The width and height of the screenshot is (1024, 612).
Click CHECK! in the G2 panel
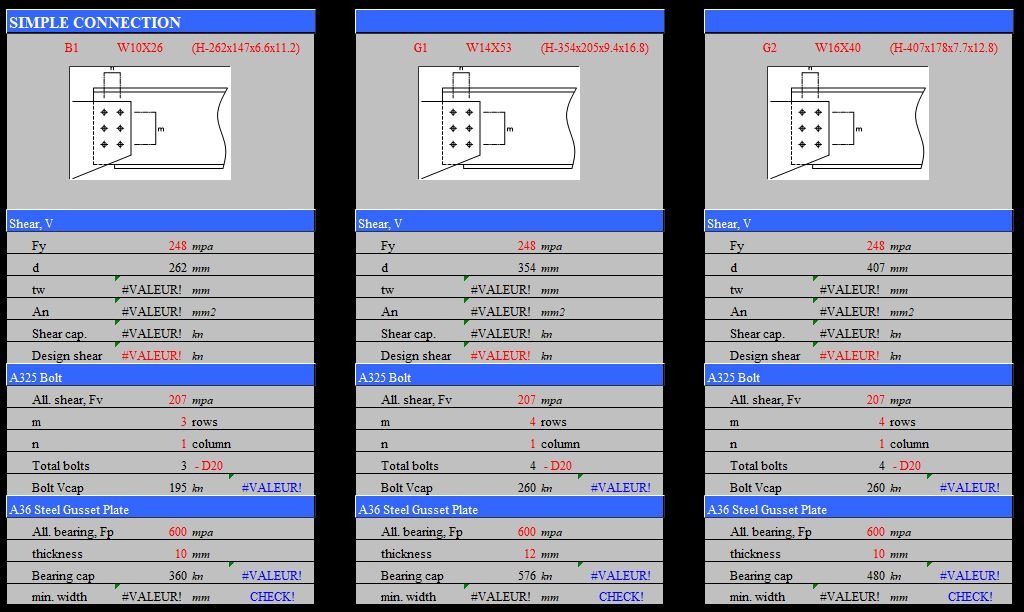click(x=970, y=597)
